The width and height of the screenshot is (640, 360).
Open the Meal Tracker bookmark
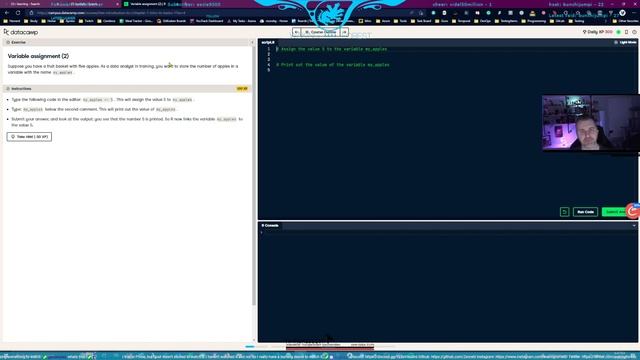click(136, 21)
